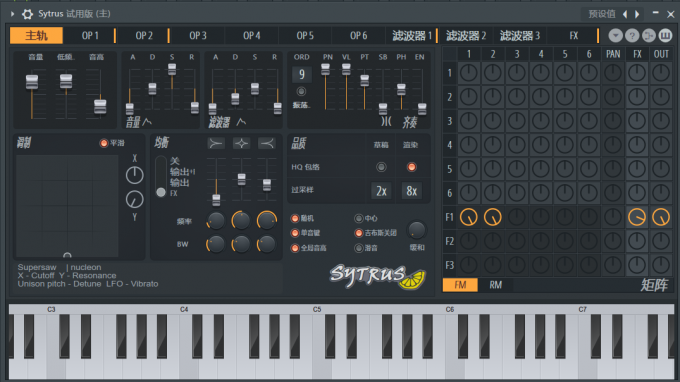Turn the middle 频率 frequency knob
Screen dimensions: 680x382
pos(241,221)
